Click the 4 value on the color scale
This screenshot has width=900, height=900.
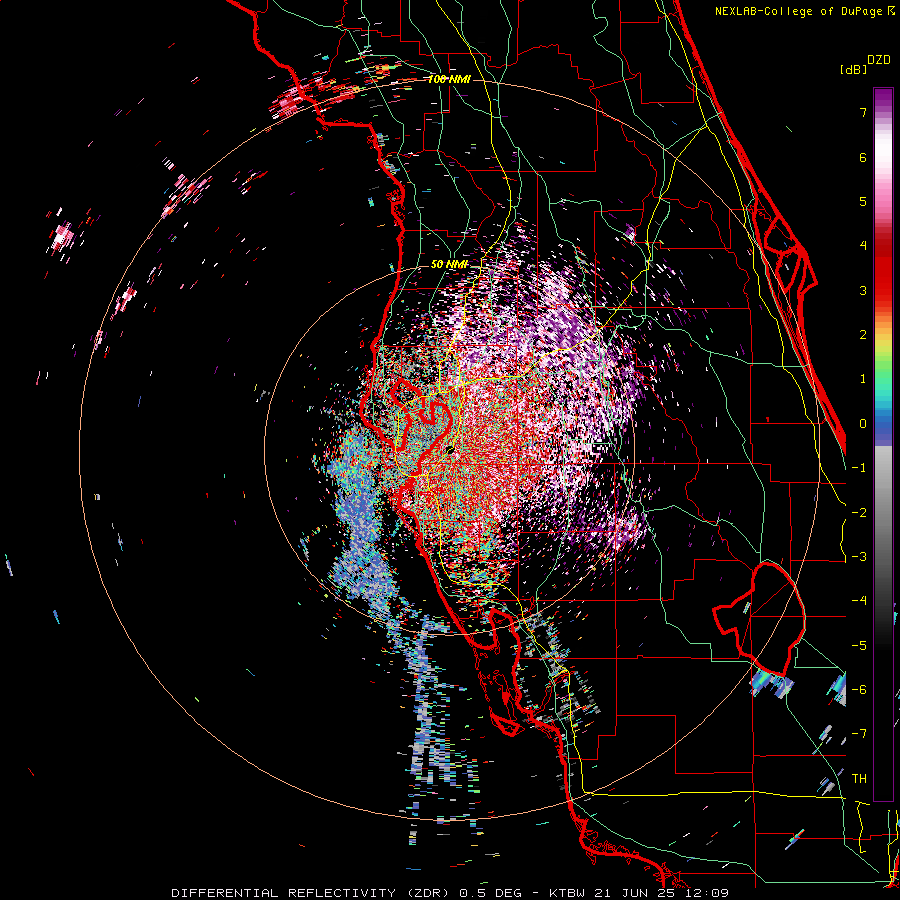point(863,246)
